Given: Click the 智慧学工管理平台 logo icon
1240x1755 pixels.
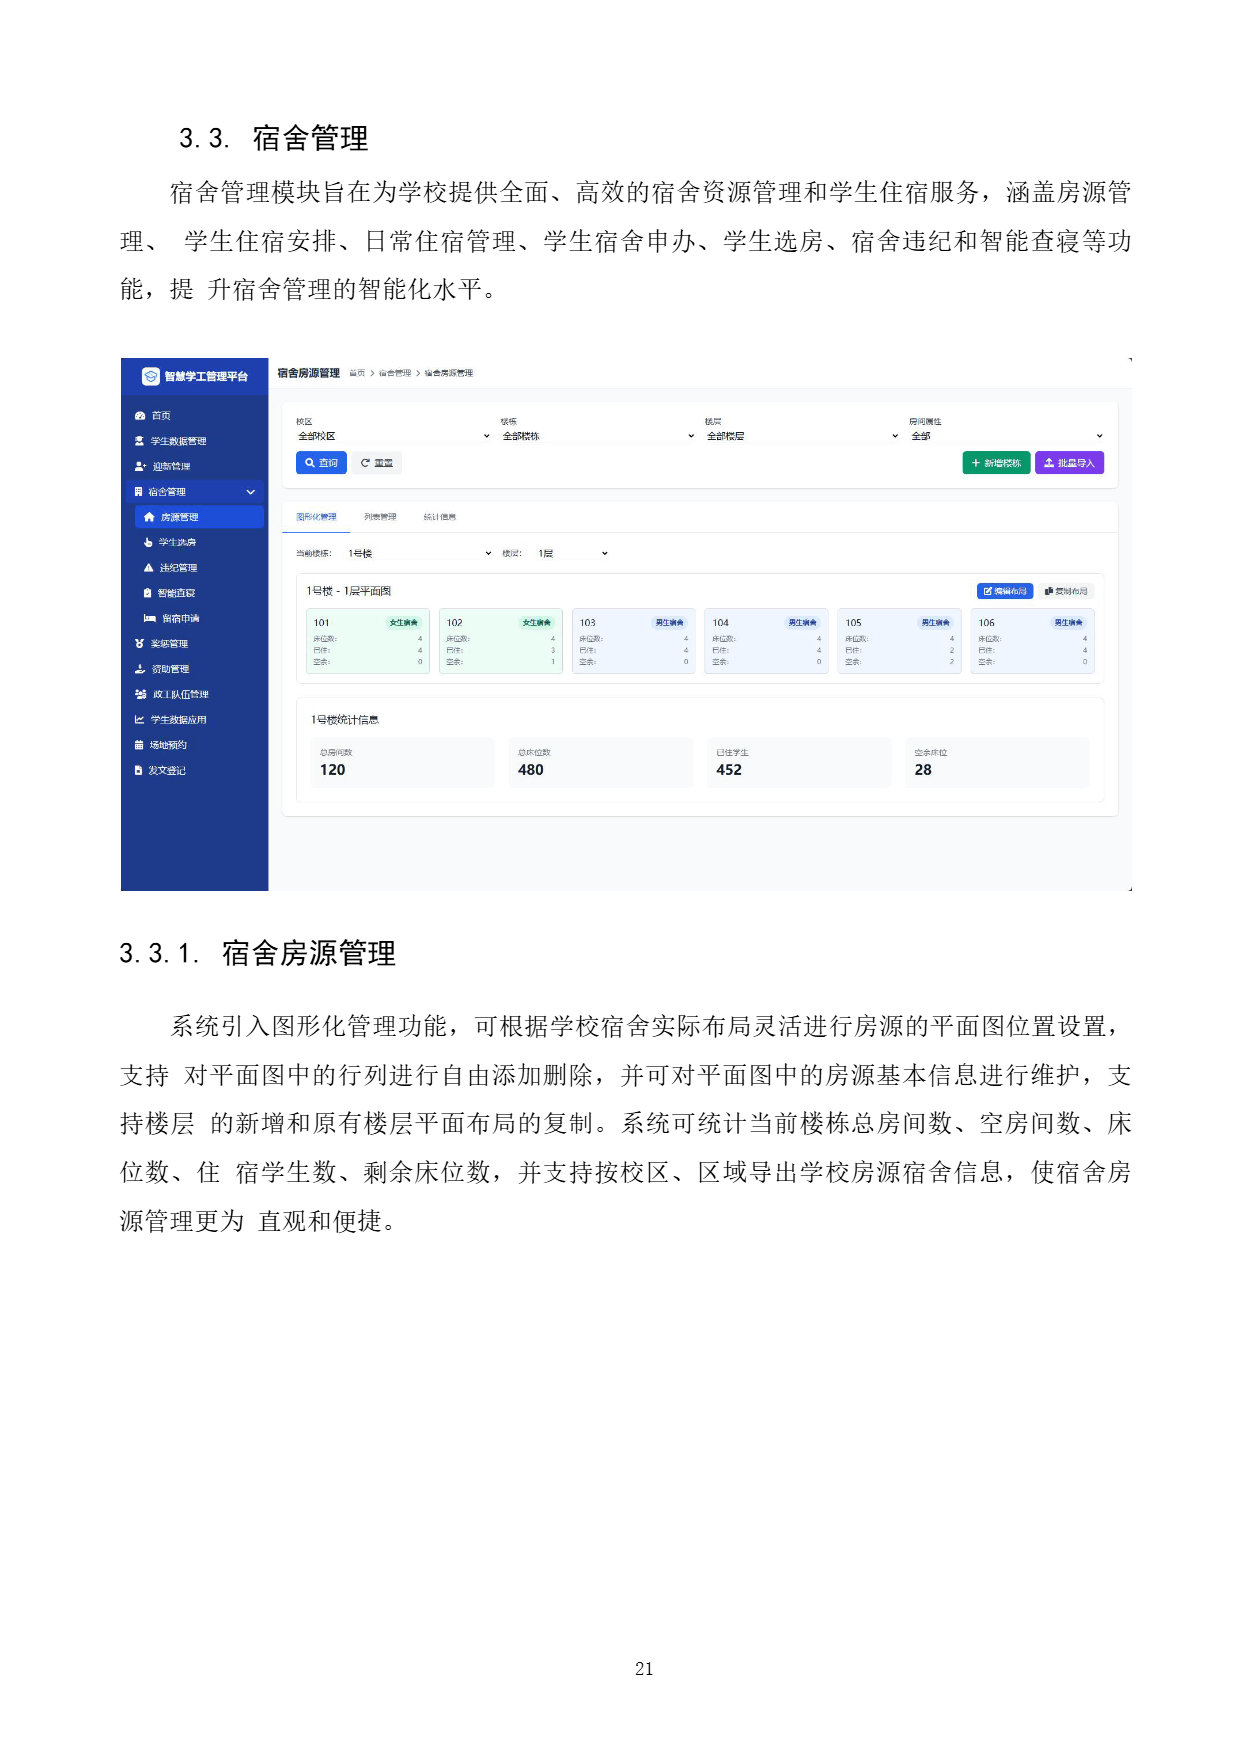Looking at the screenshot, I should [151, 376].
